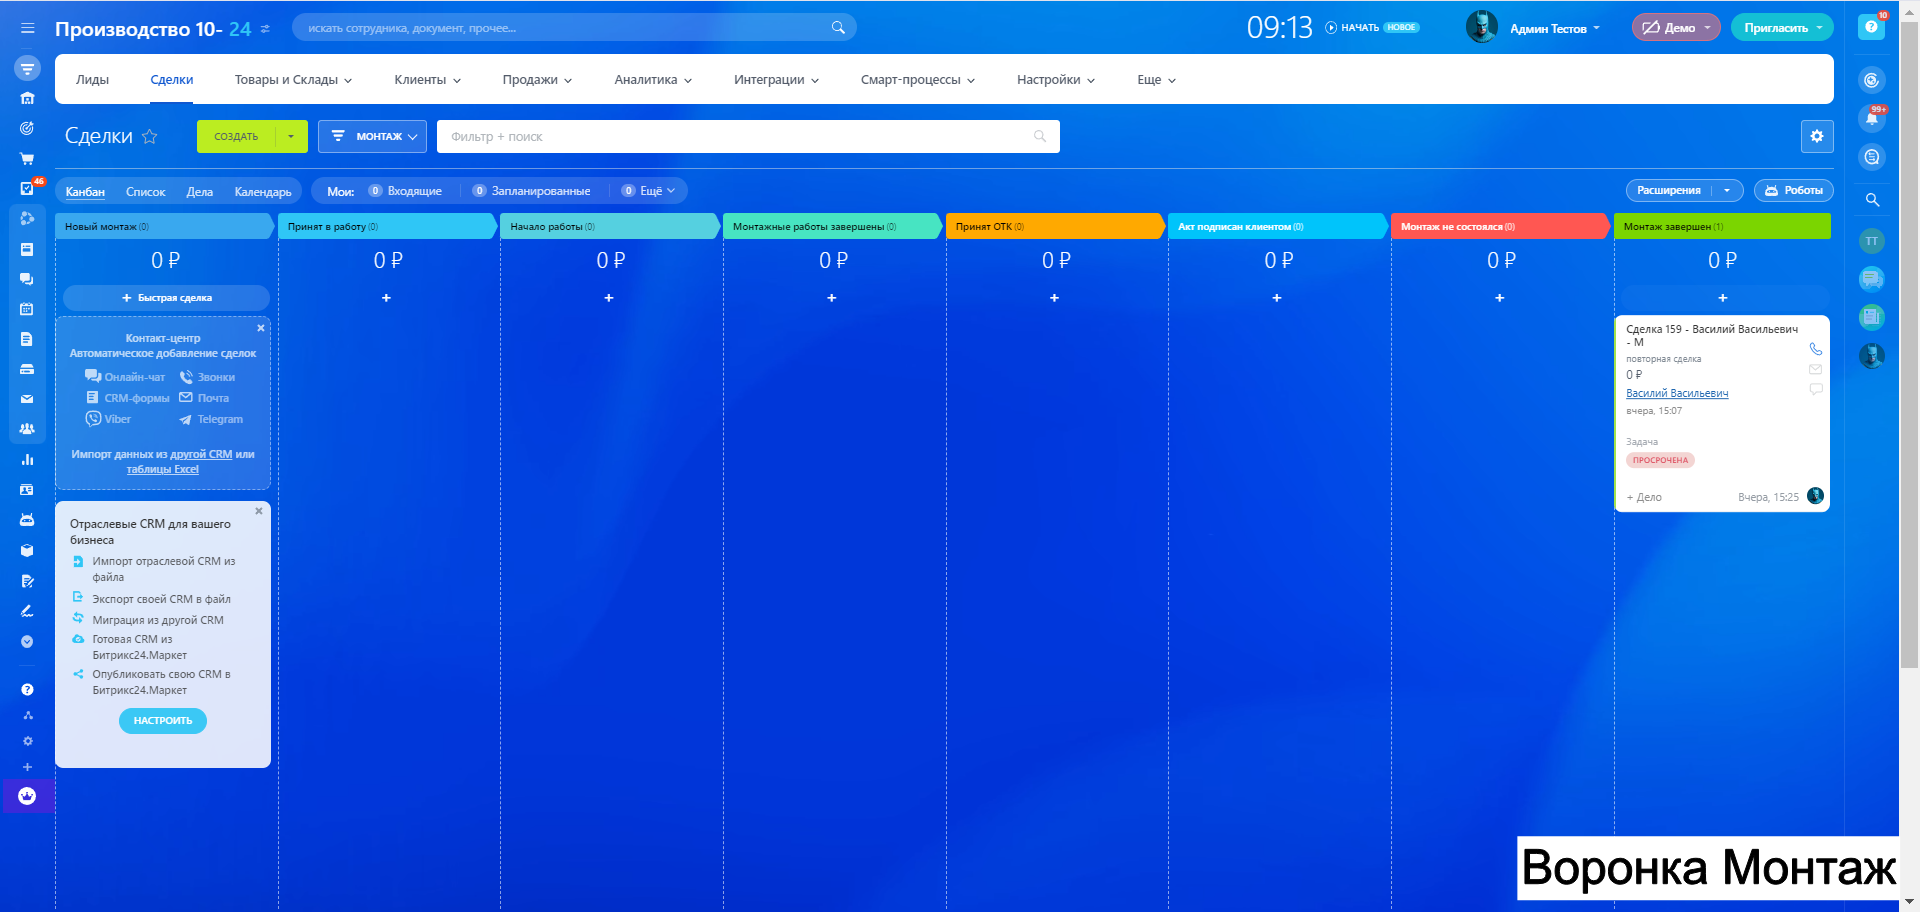Image resolution: width=1920 pixels, height=912 pixels.
Task: Add Сделки page to favorites with star
Action: (150, 136)
